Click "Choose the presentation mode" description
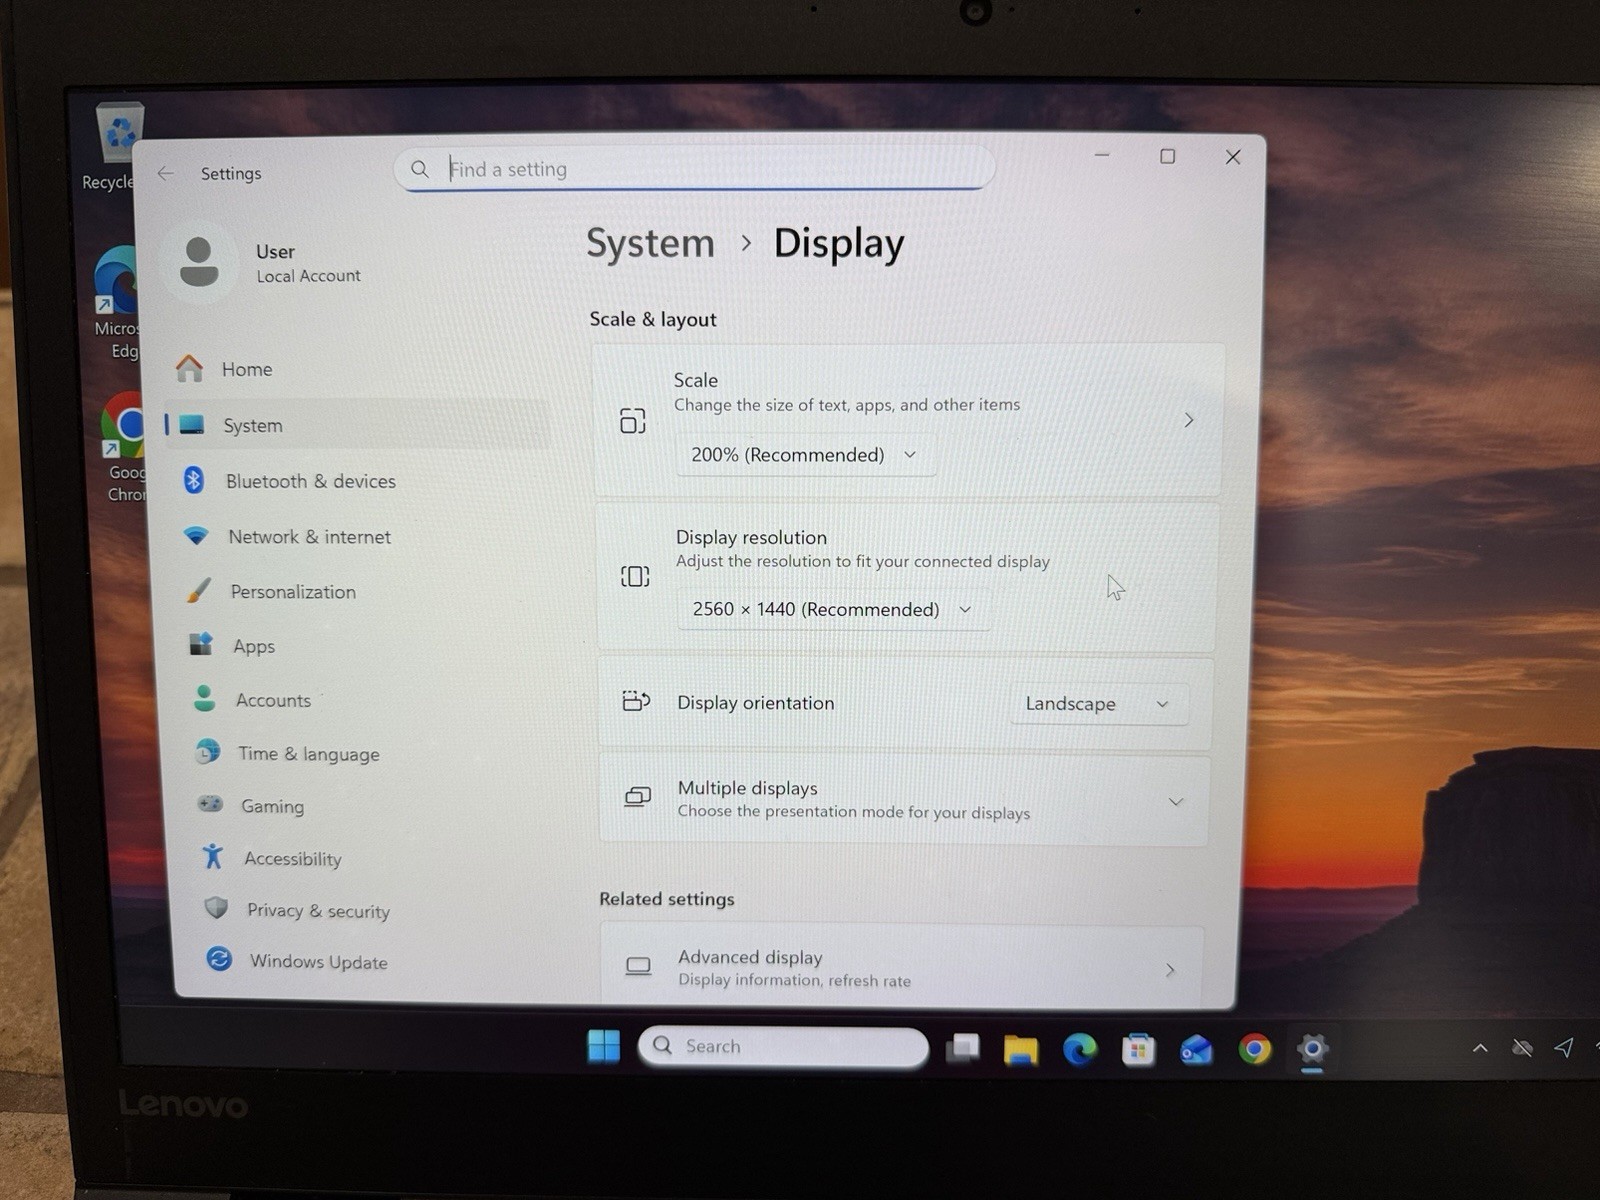Screen dimensions: 1600x1200 click(x=854, y=812)
